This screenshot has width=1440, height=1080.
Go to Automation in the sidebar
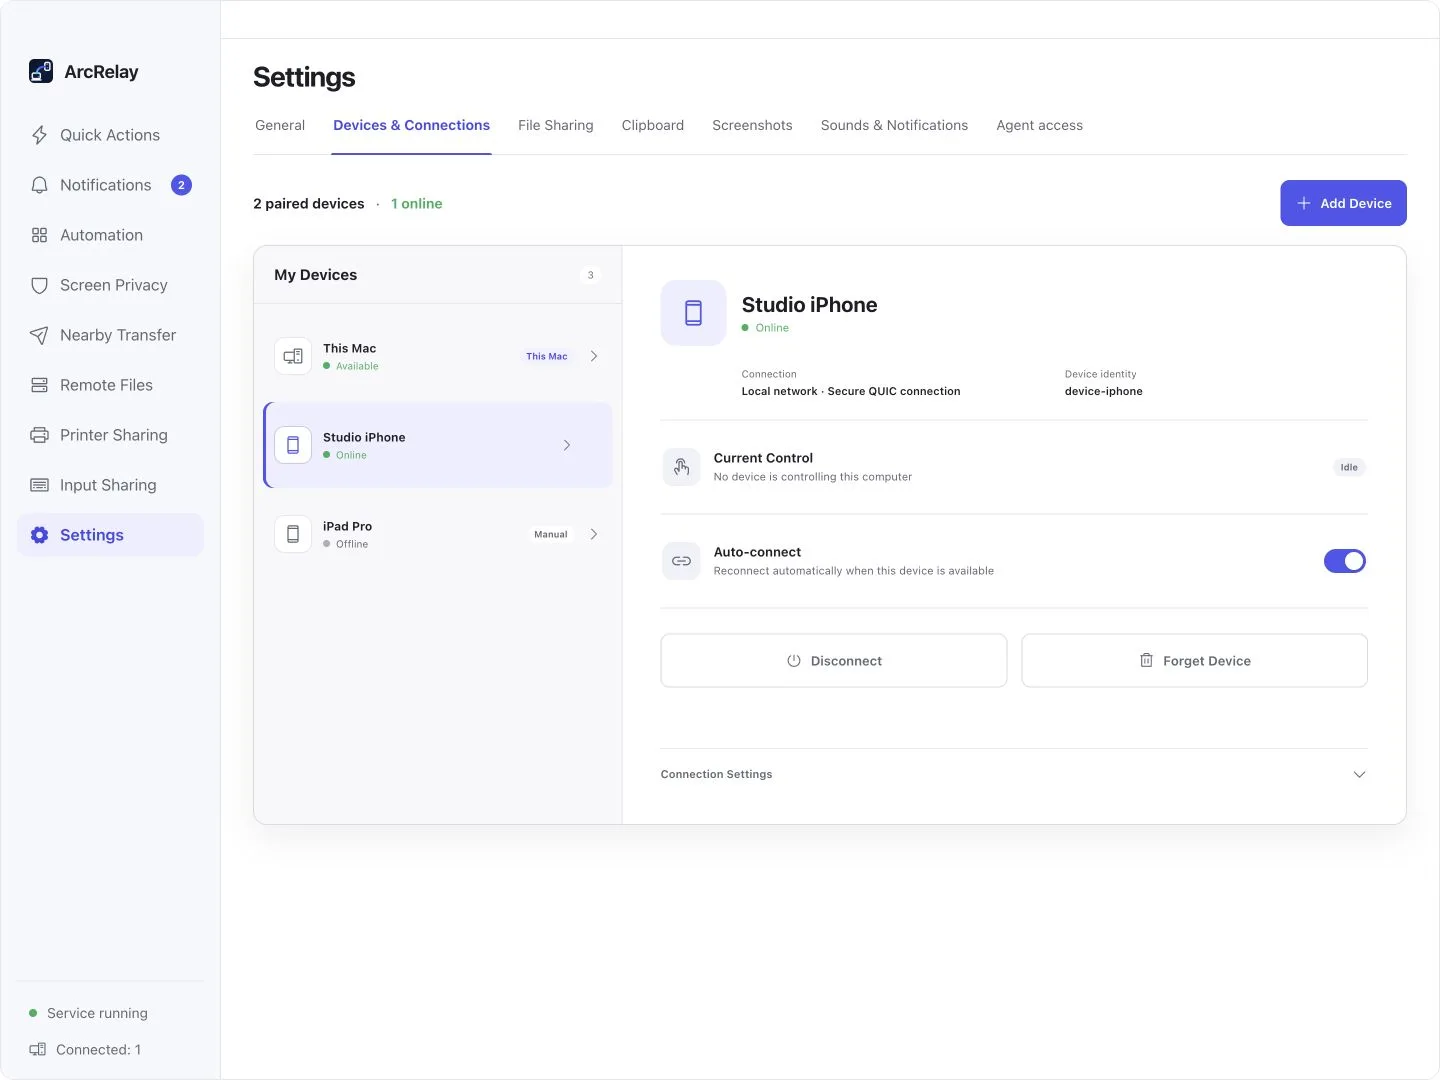click(x=110, y=235)
